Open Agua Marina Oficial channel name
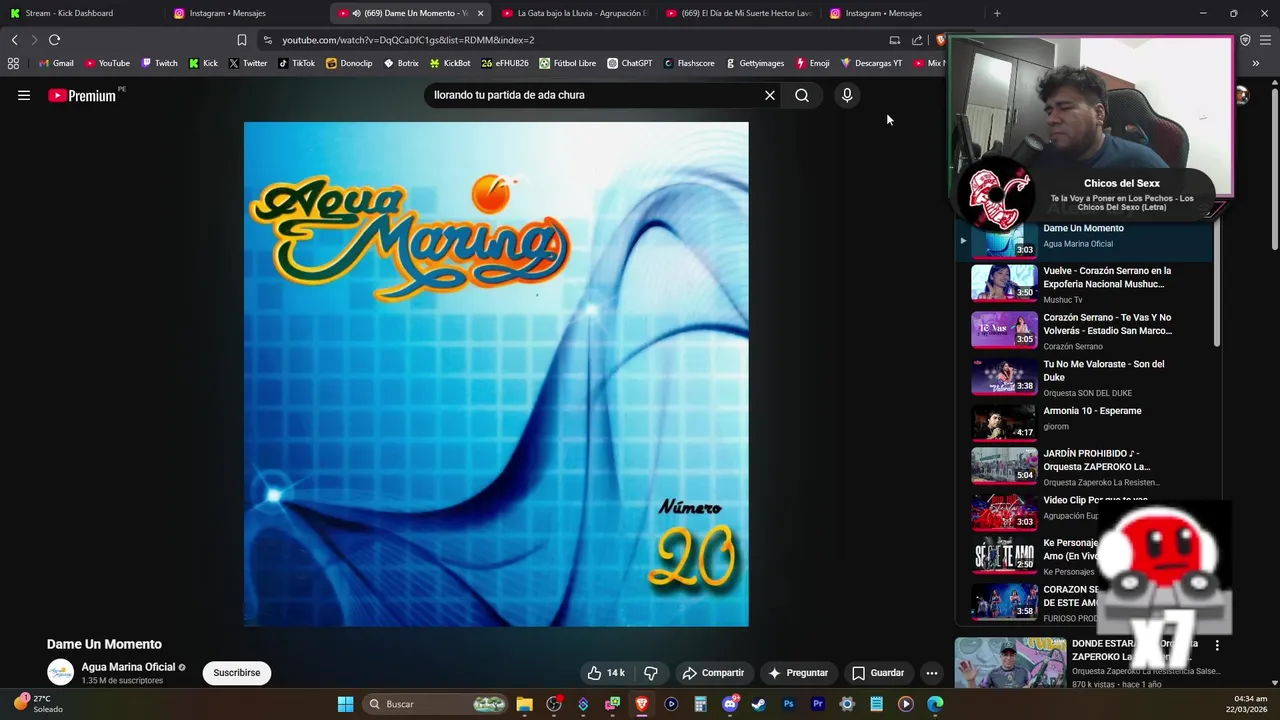Viewport: 1280px width, 720px height. (128, 667)
